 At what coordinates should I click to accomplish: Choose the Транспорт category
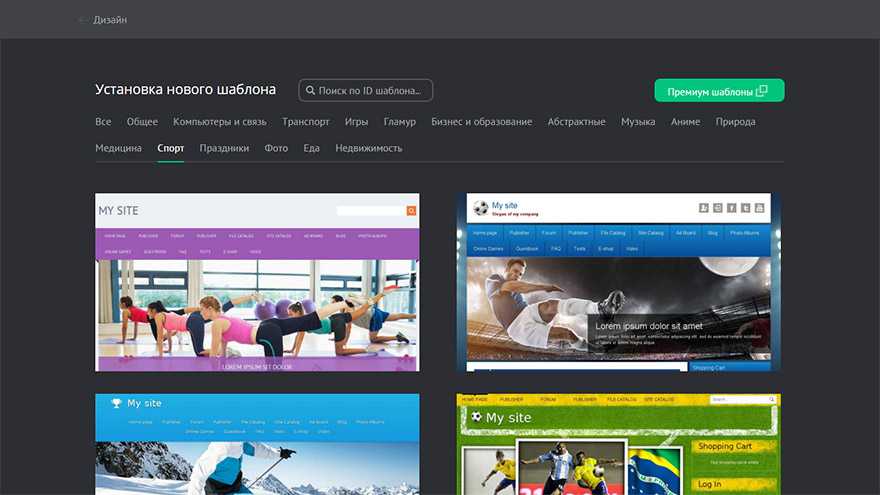click(305, 122)
